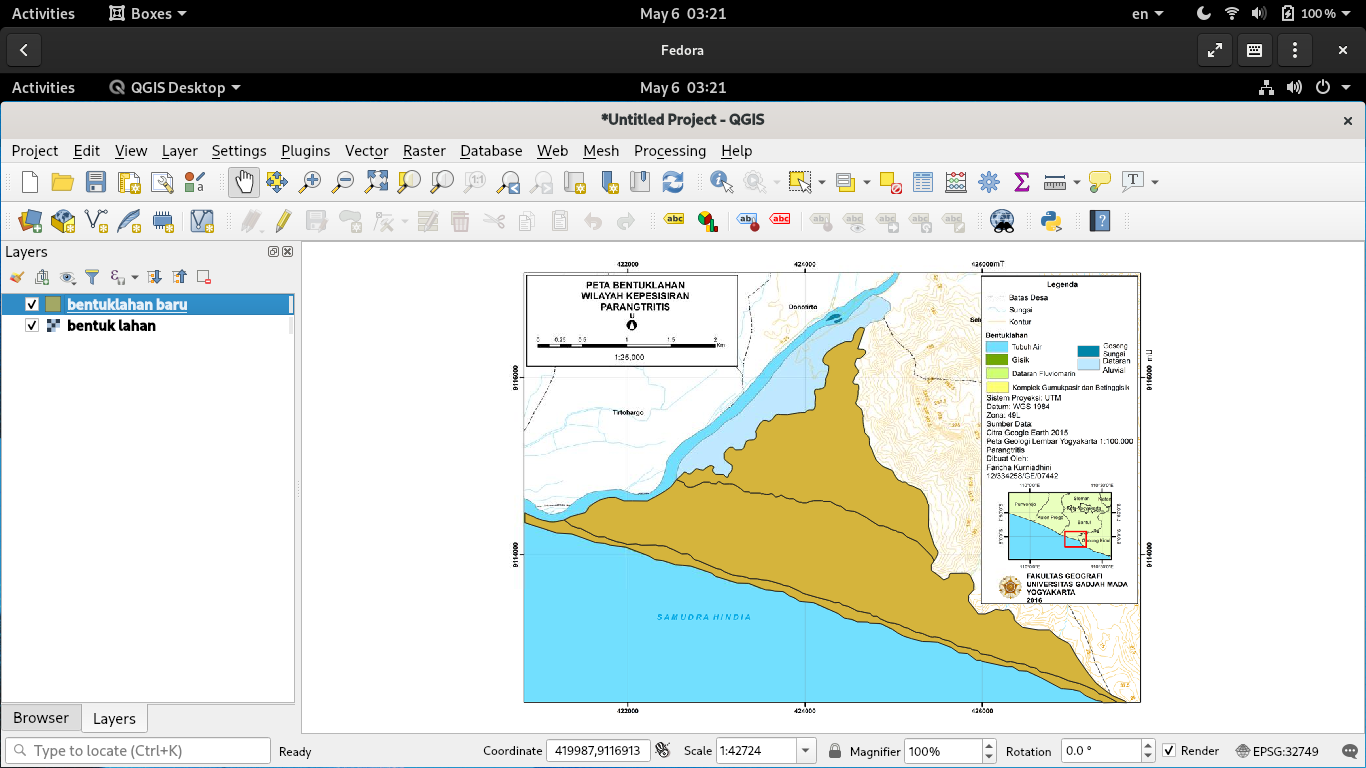
Task: Open the Scale dropdown
Action: [x=805, y=750]
